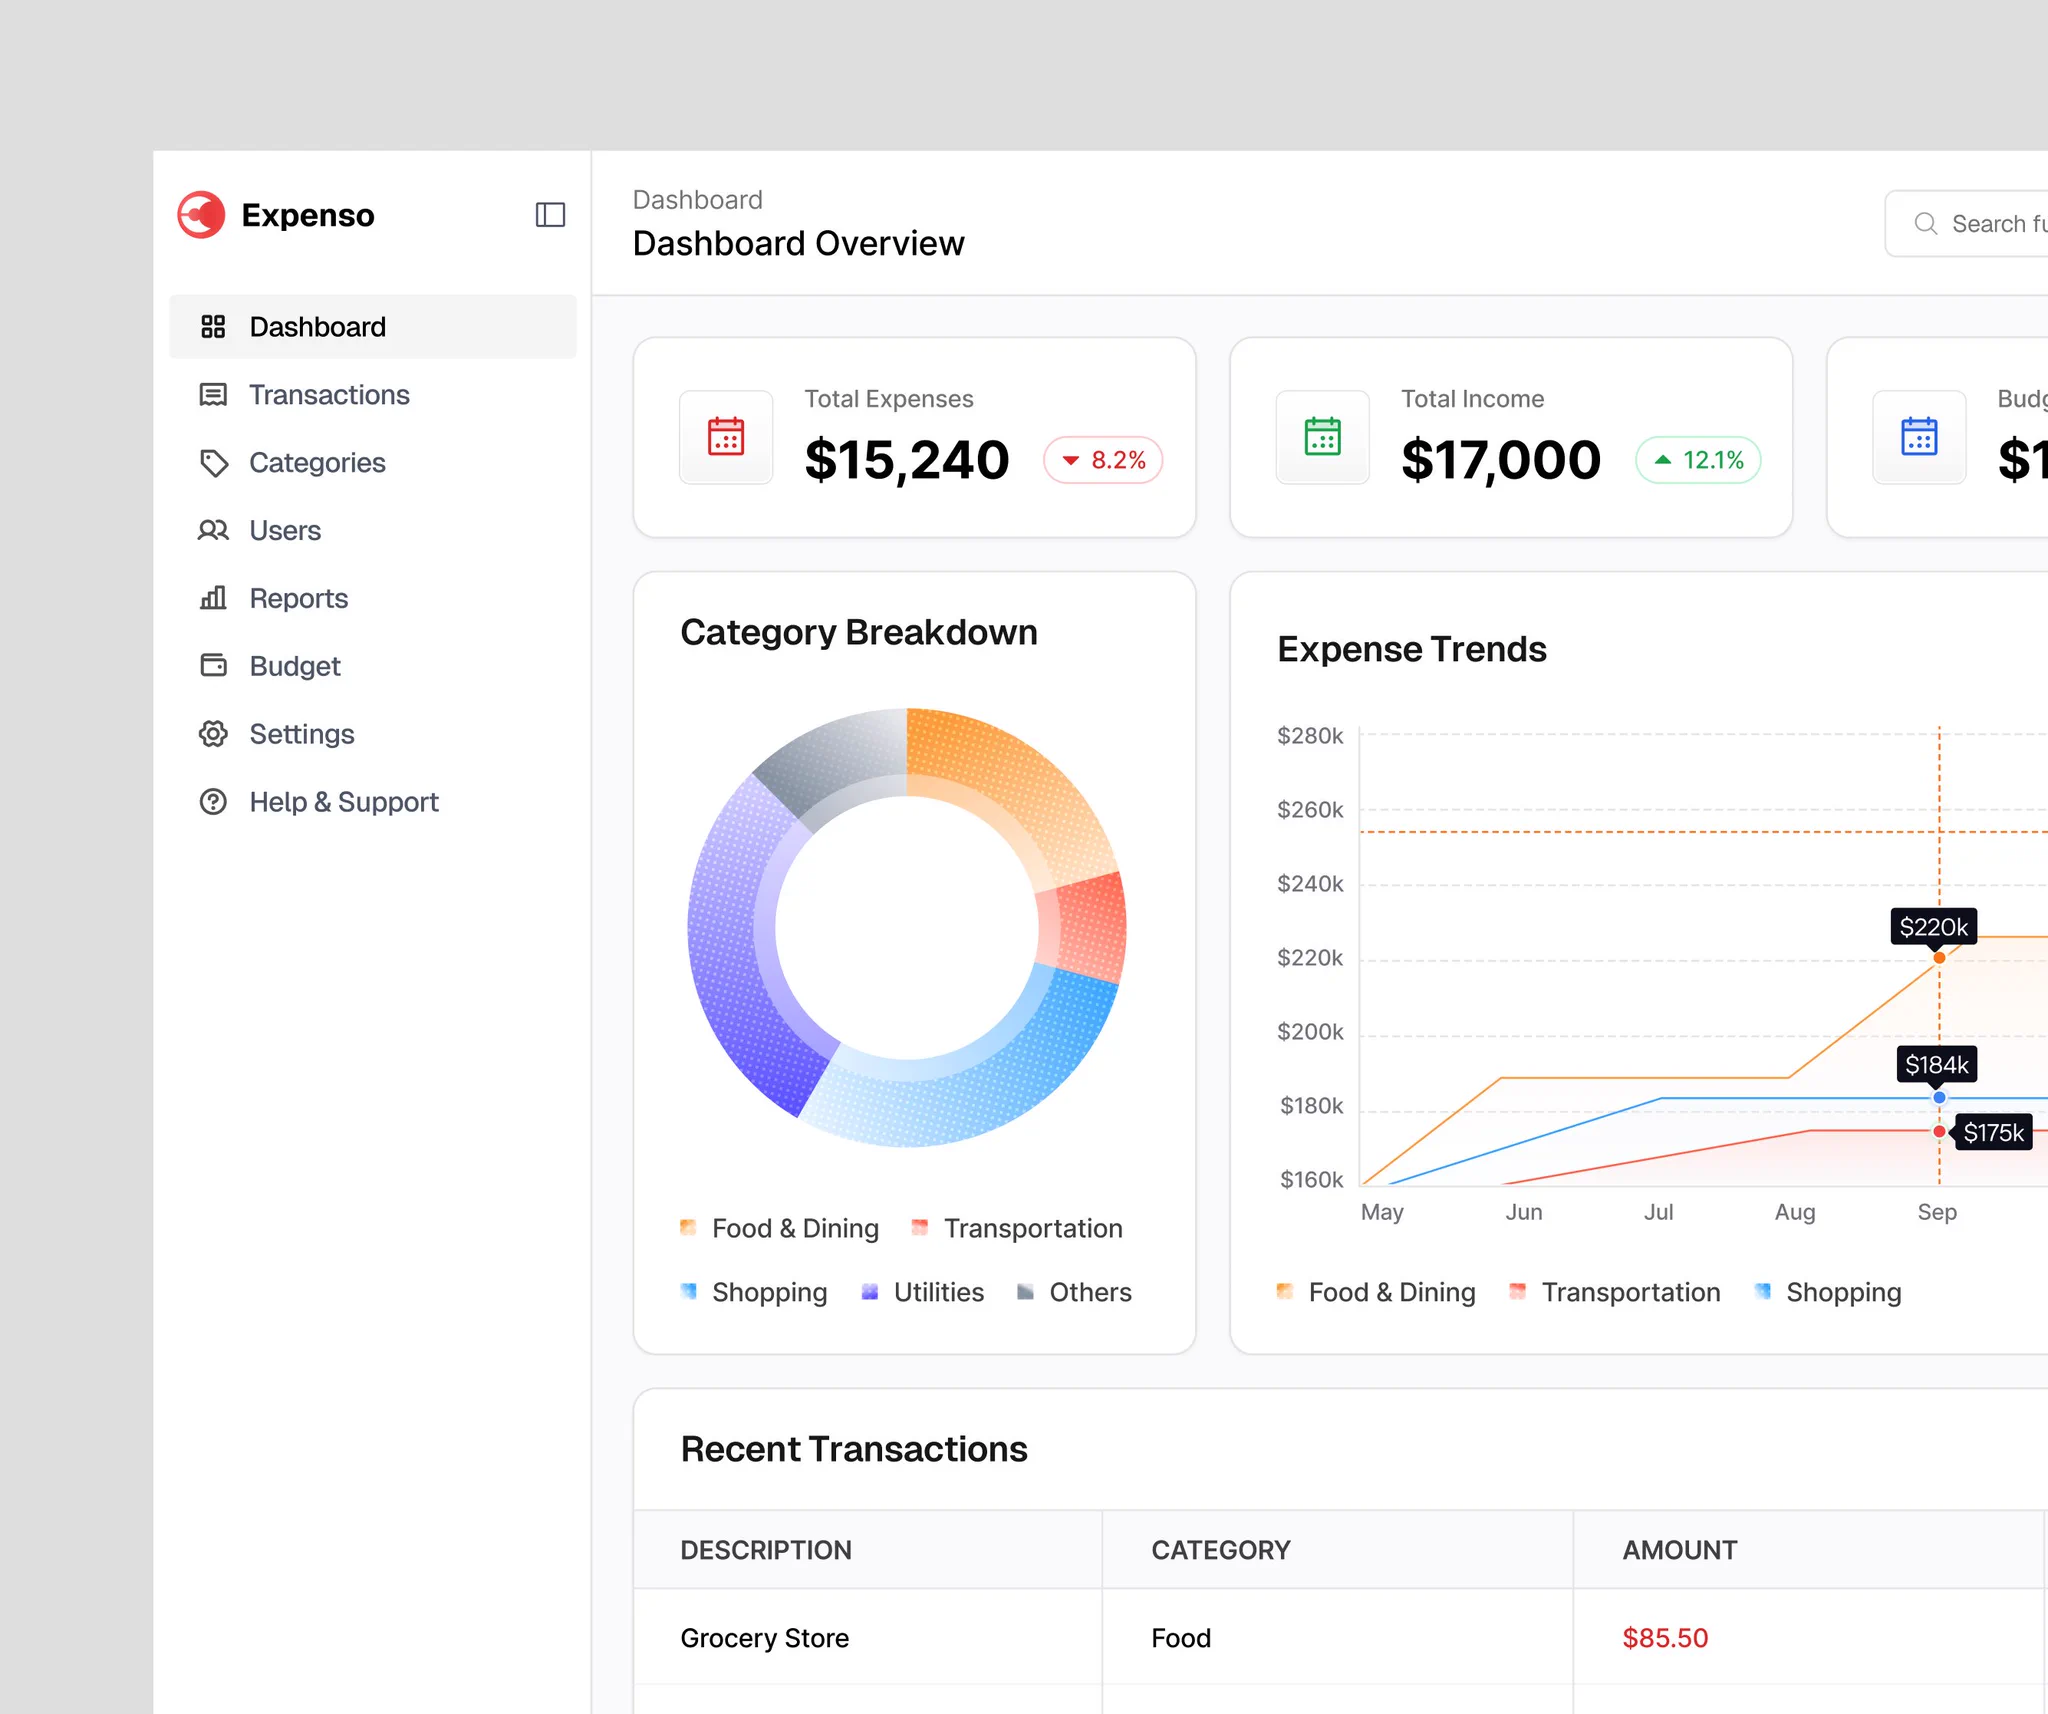Toggle Shopping legend in Category Breakdown
This screenshot has height=1714, width=2048.
pos(754,1292)
